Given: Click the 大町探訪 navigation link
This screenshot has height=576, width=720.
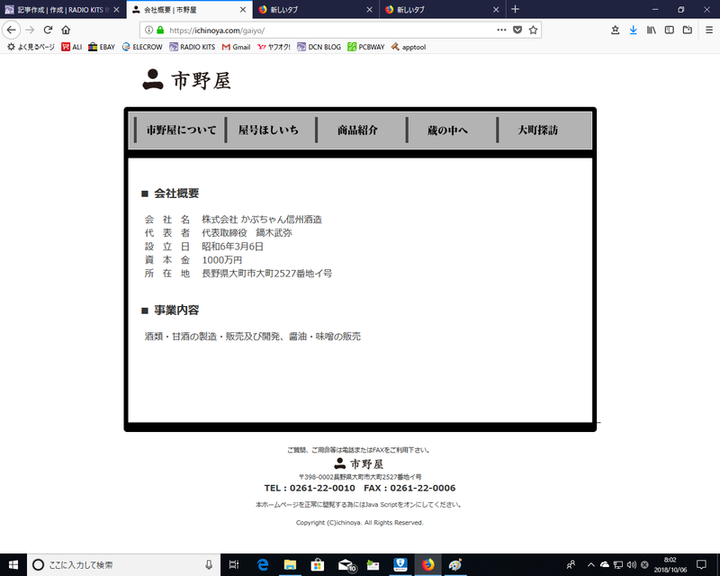Looking at the screenshot, I should pyautogui.click(x=538, y=131).
